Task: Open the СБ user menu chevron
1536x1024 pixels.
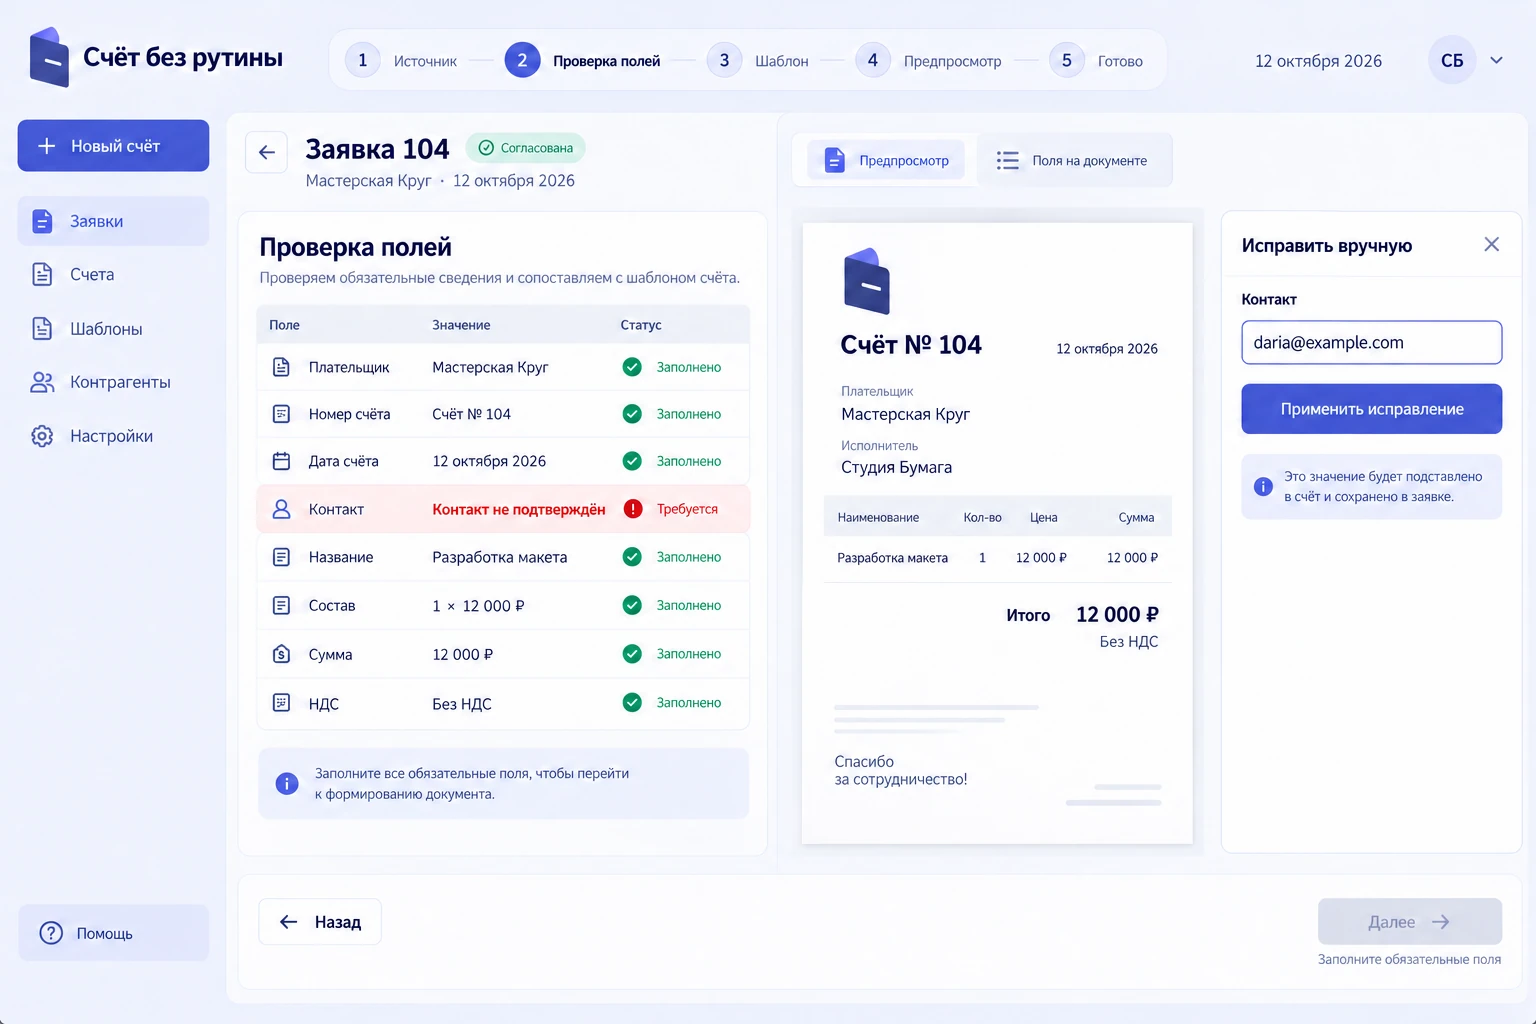Action: (x=1497, y=60)
